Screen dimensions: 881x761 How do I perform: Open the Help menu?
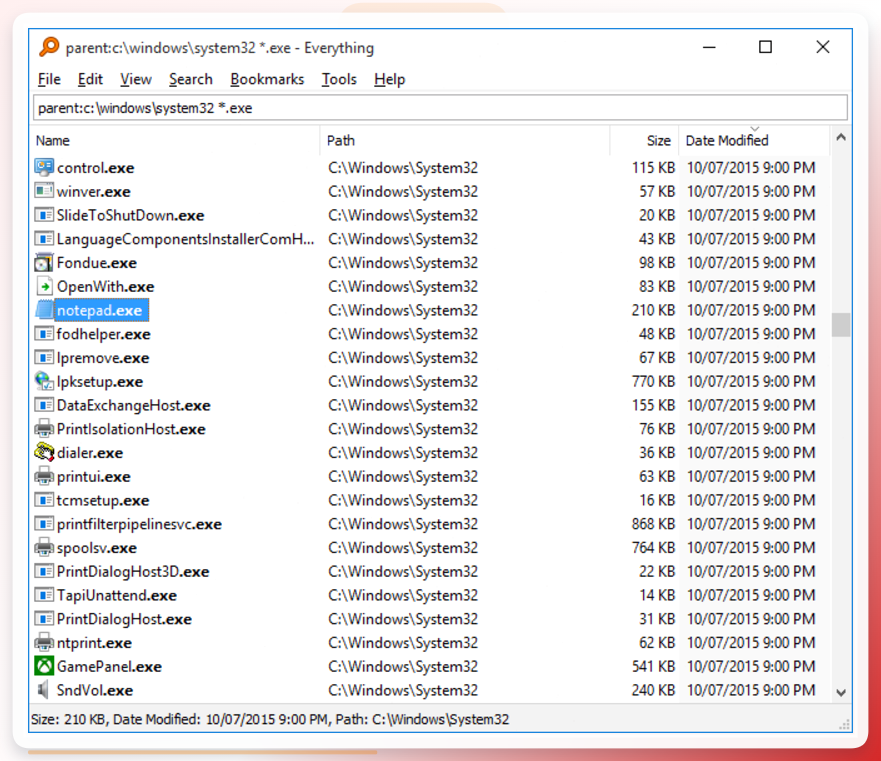pyautogui.click(x=389, y=79)
